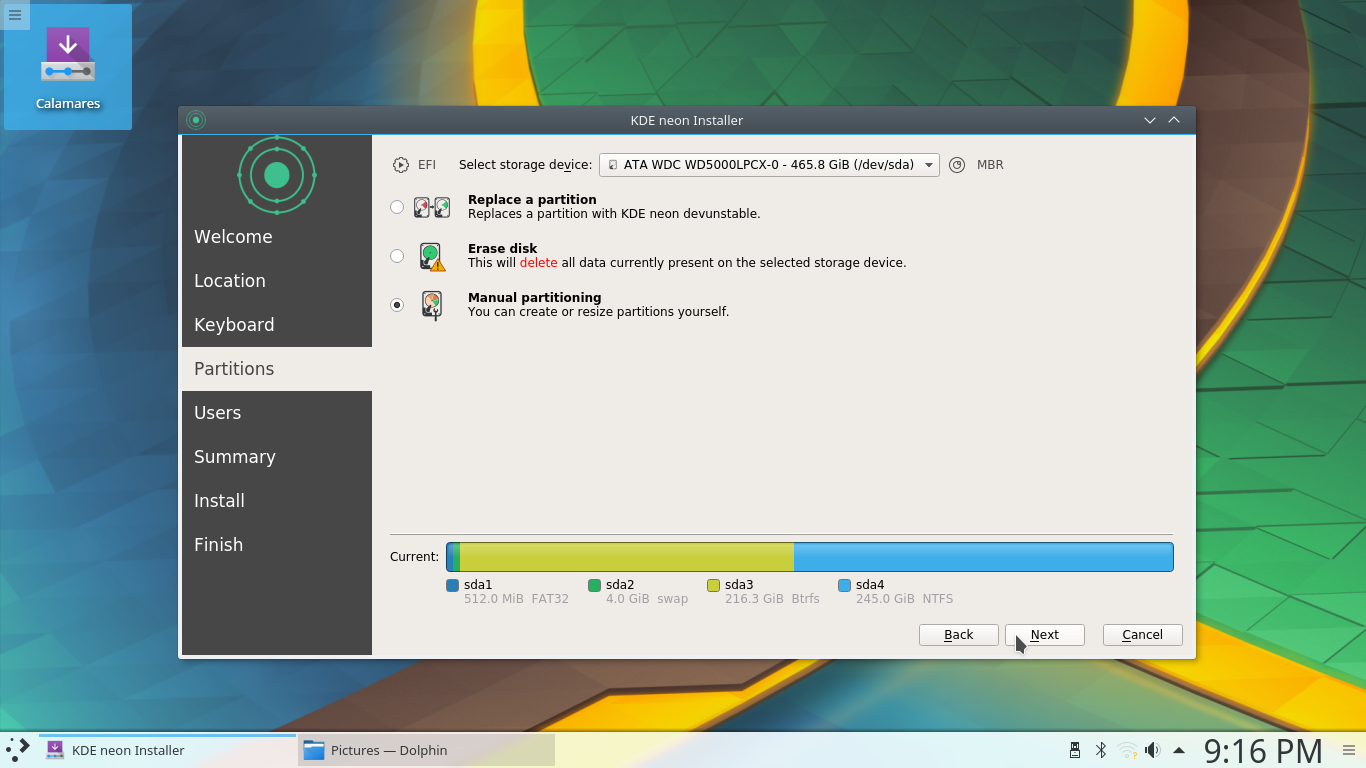Viewport: 1366px width, 768px height.
Task: Shade the installer window using title bar arrow down
Action: click(1150, 120)
